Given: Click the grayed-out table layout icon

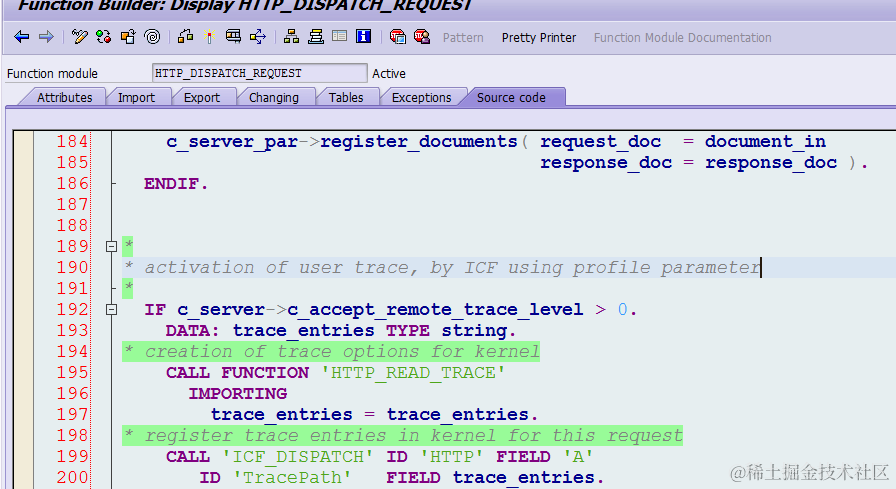Looking at the screenshot, I should coord(339,37).
